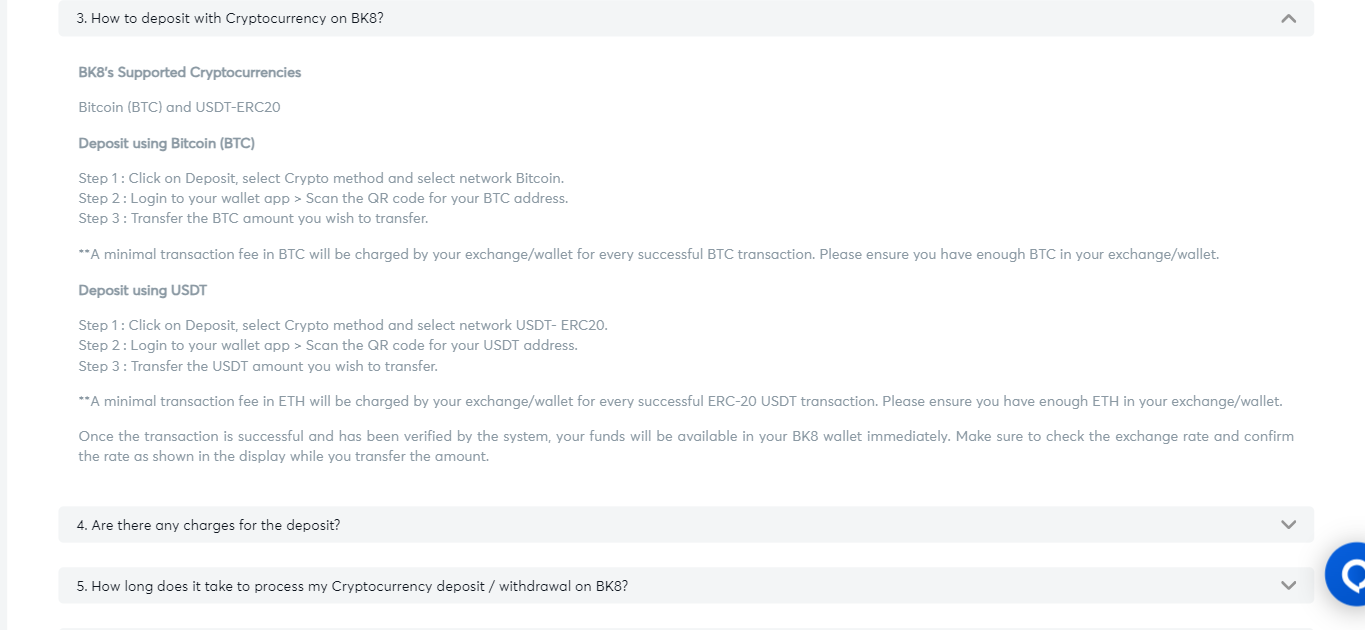Click Step 2 about scanning USDT address QR
Image resolution: width=1365 pixels, height=630 pixels.
(x=328, y=345)
